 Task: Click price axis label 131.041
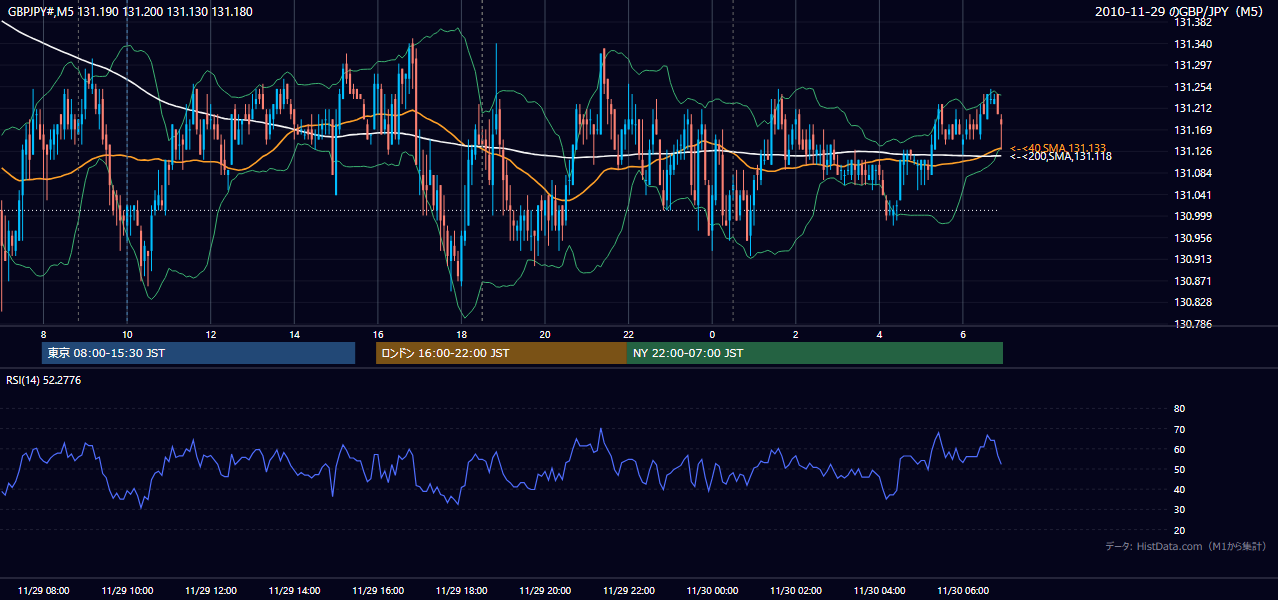(1193, 195)
